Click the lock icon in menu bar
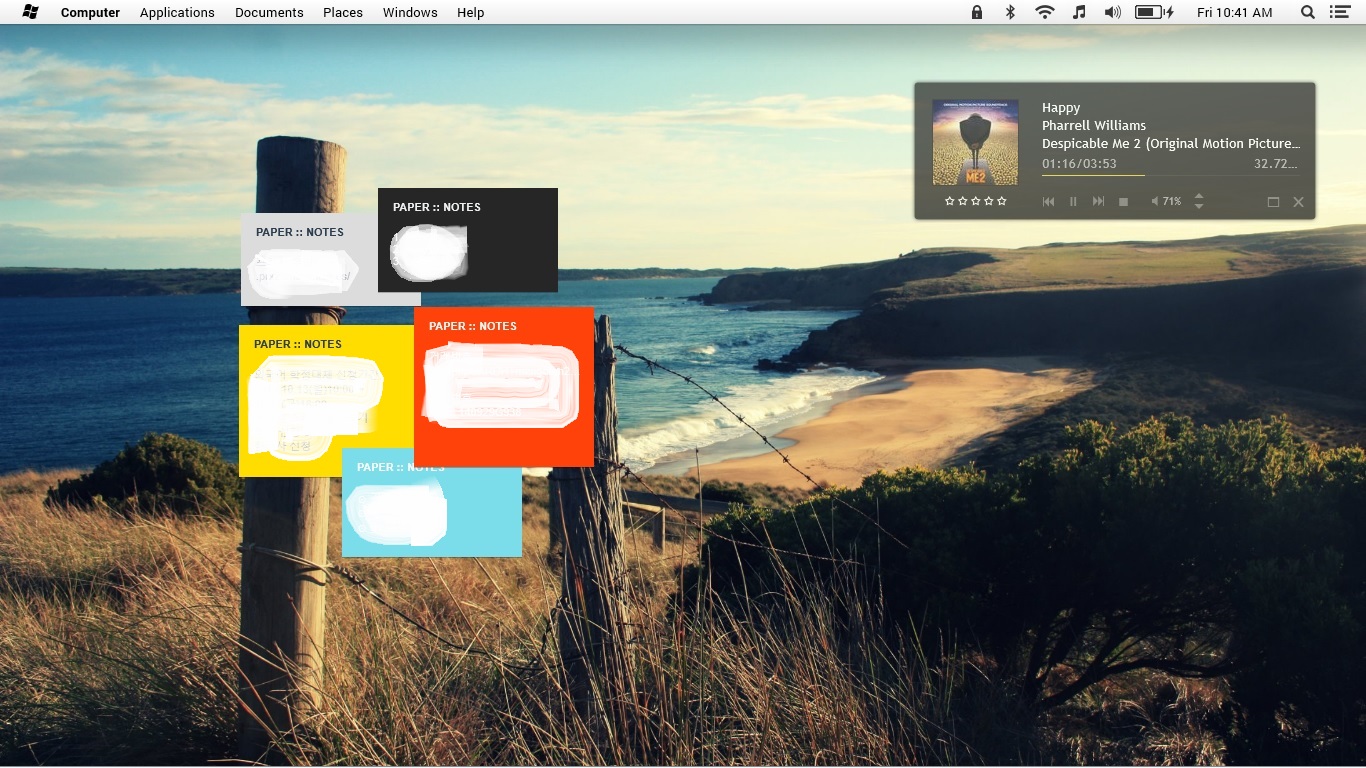Screen dimensions: 1366x768 click(976, 12)
